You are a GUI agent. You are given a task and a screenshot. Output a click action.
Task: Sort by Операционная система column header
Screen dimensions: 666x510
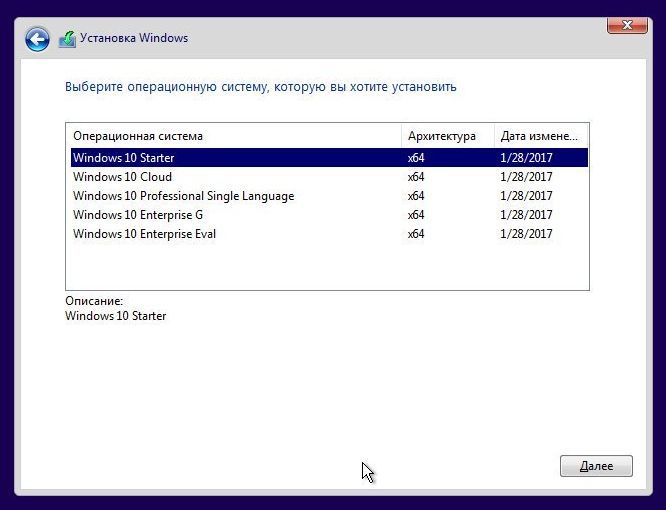point(138,136)
